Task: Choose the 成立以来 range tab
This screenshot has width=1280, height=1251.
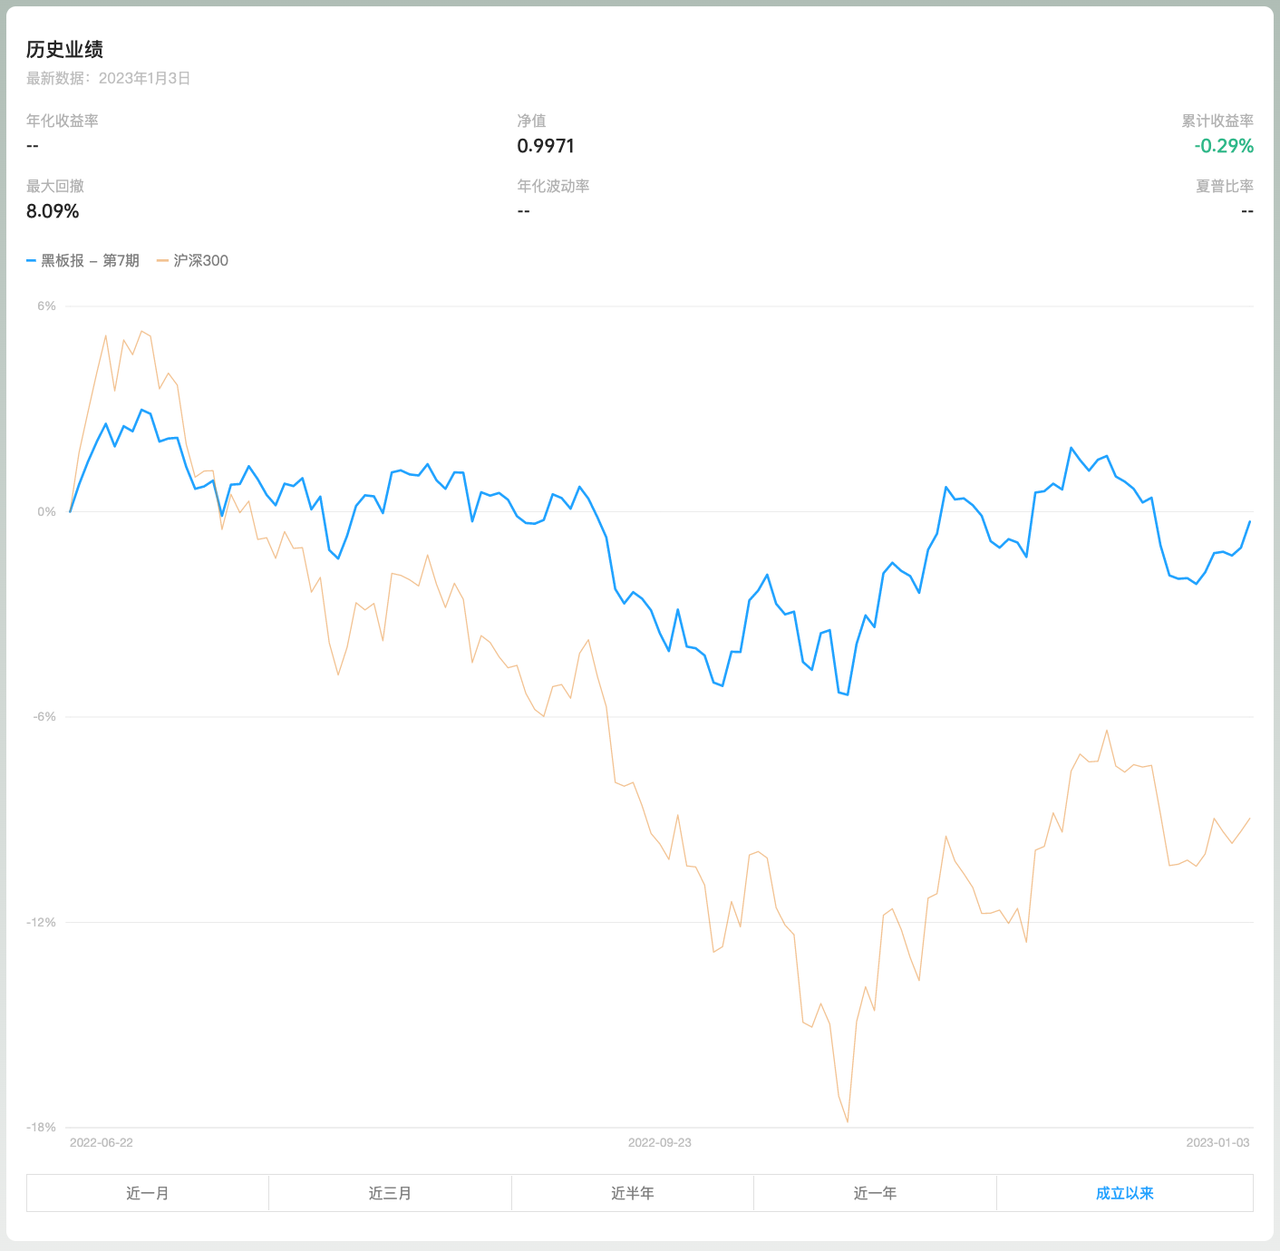Action: [1124, 1193]
